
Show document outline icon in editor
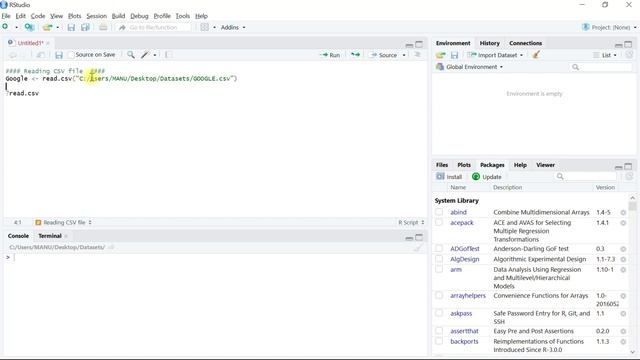(x=418, y=55)
